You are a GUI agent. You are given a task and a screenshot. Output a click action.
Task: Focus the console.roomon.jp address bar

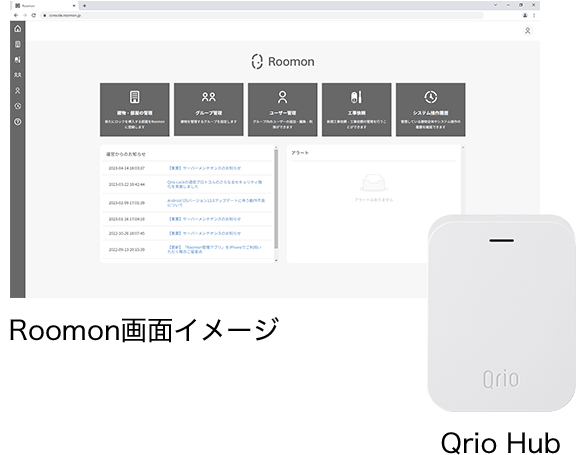[263, 15]
